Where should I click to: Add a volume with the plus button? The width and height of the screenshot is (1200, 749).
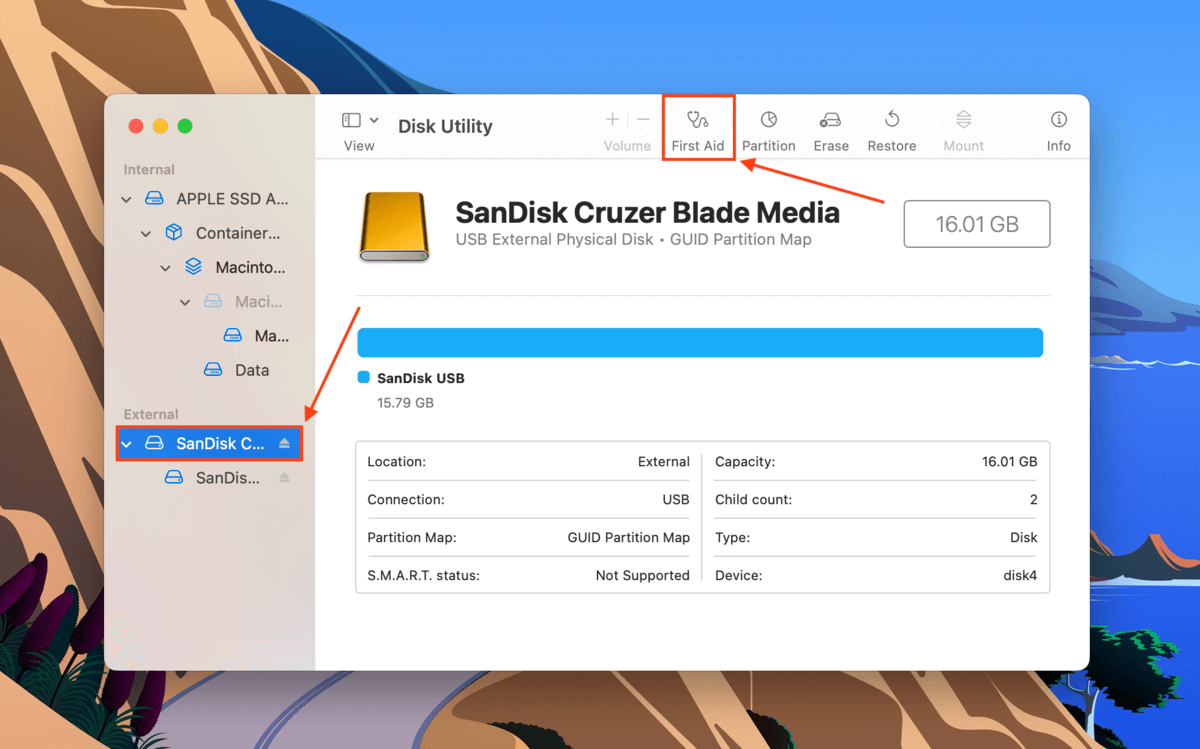point(612,119)
